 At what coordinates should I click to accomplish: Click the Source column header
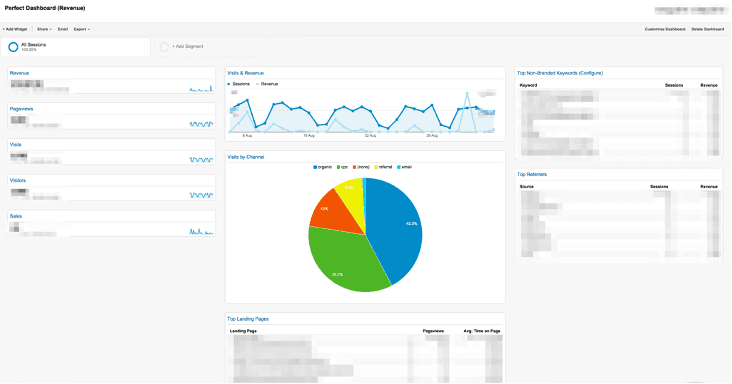pyautogui.click(x=527, y=187)
